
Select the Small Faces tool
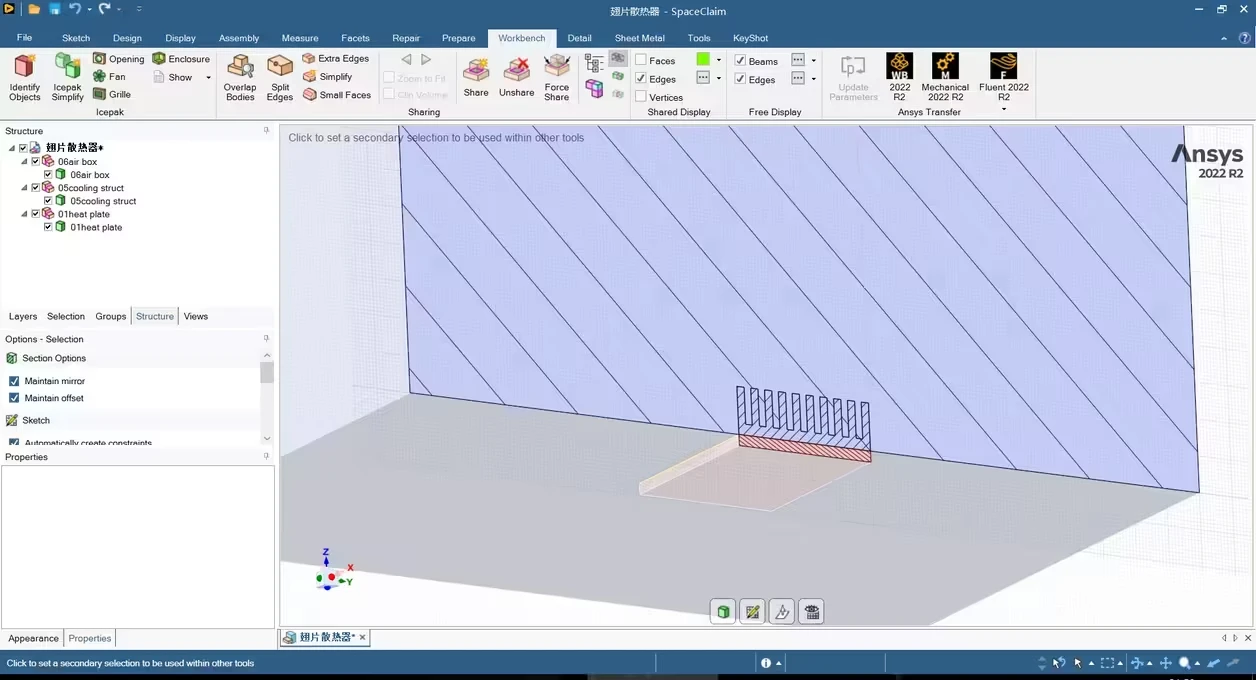click(336, 95)
